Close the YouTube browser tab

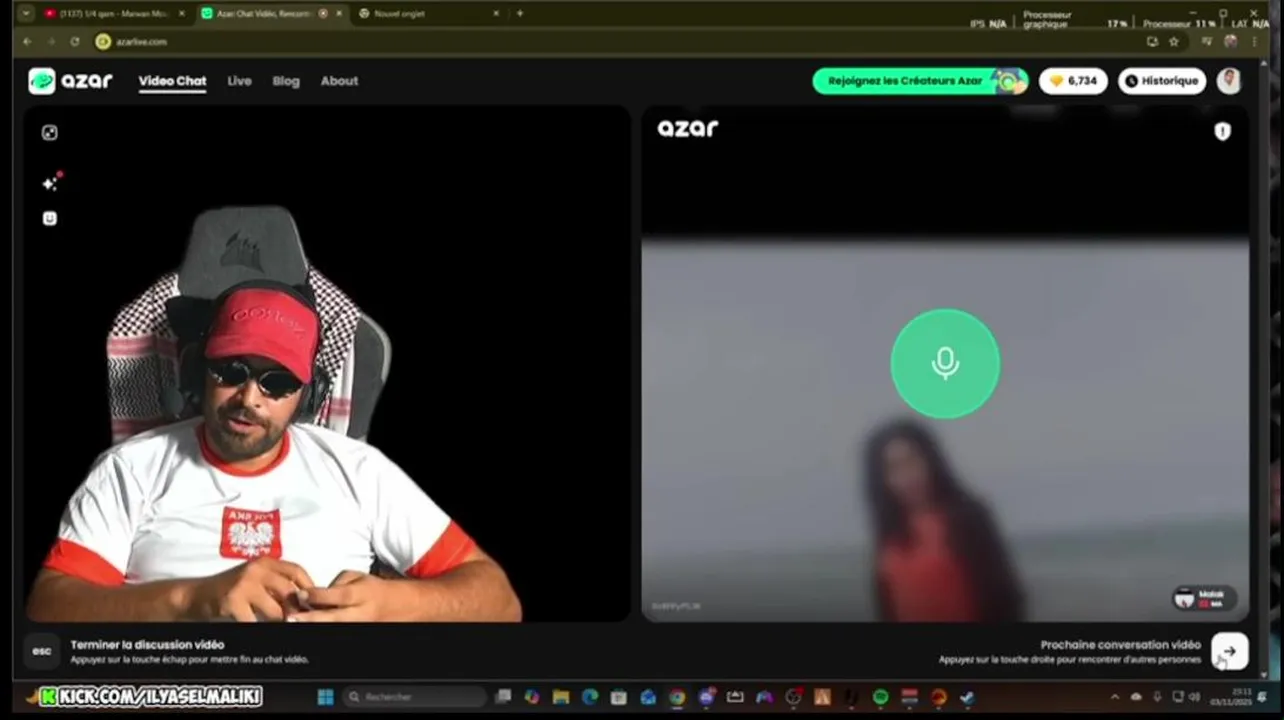point(181,14)
